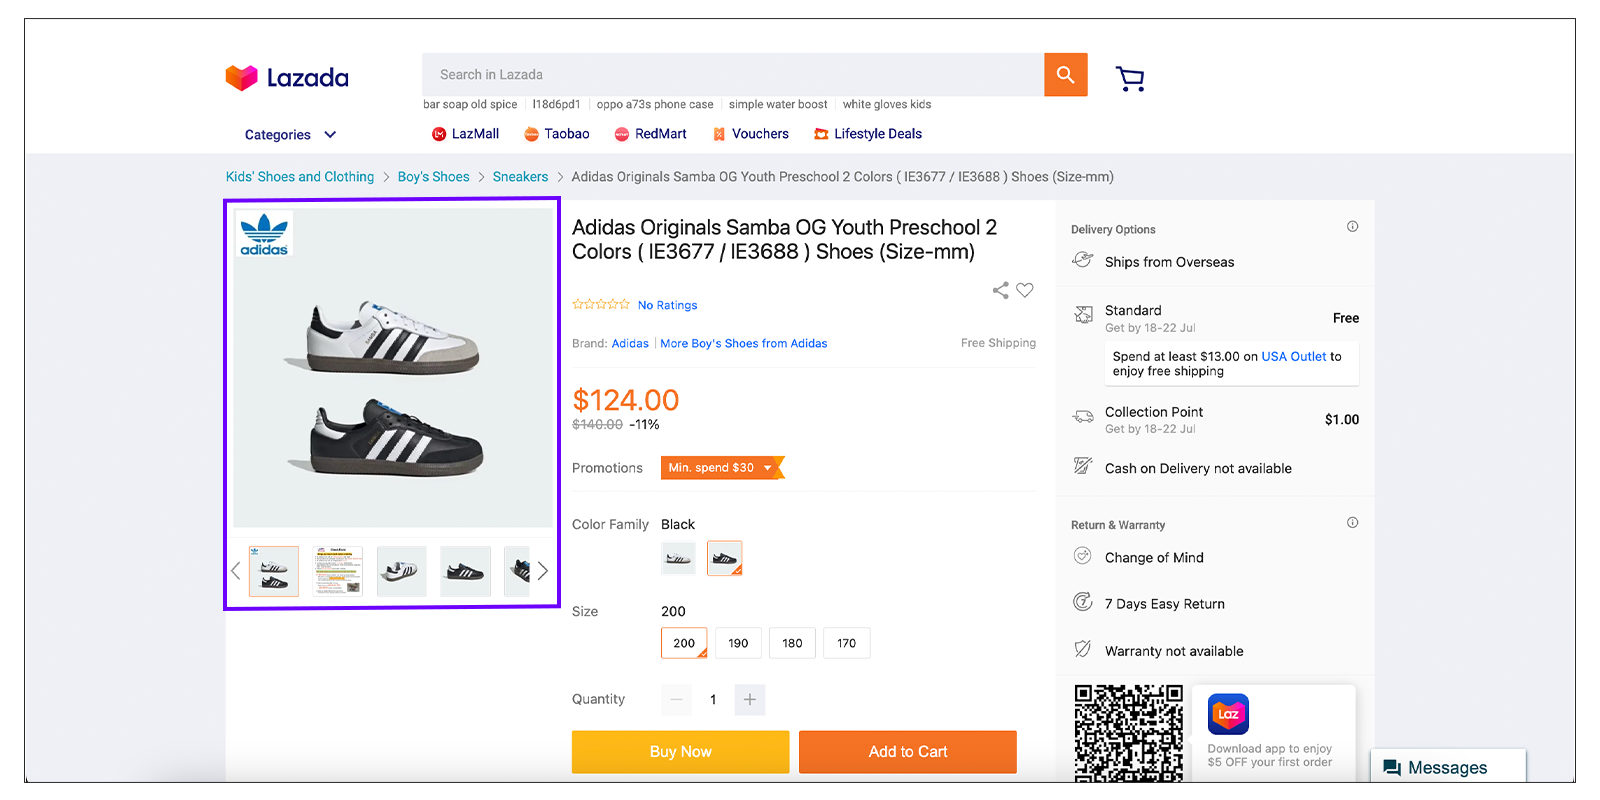This screenshot has height=800, width=1600.
Task: Increase quantity with the plus stepper
Action: [750, 699]
